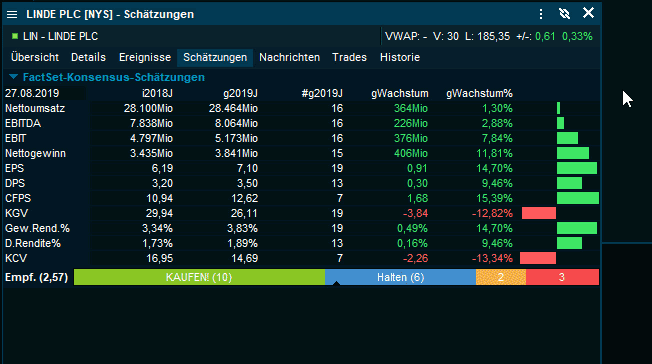
Task: Click the orange segment labeled 2
Action: point(501,277)
